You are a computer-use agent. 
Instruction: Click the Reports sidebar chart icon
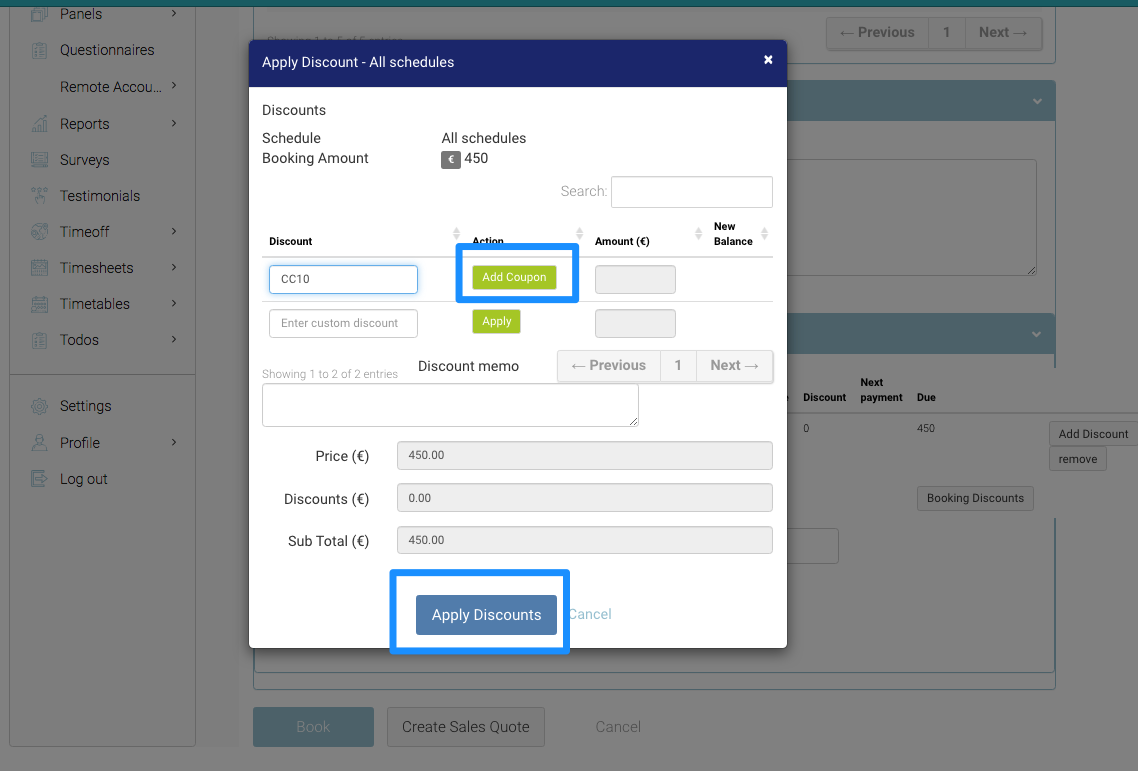39,124
